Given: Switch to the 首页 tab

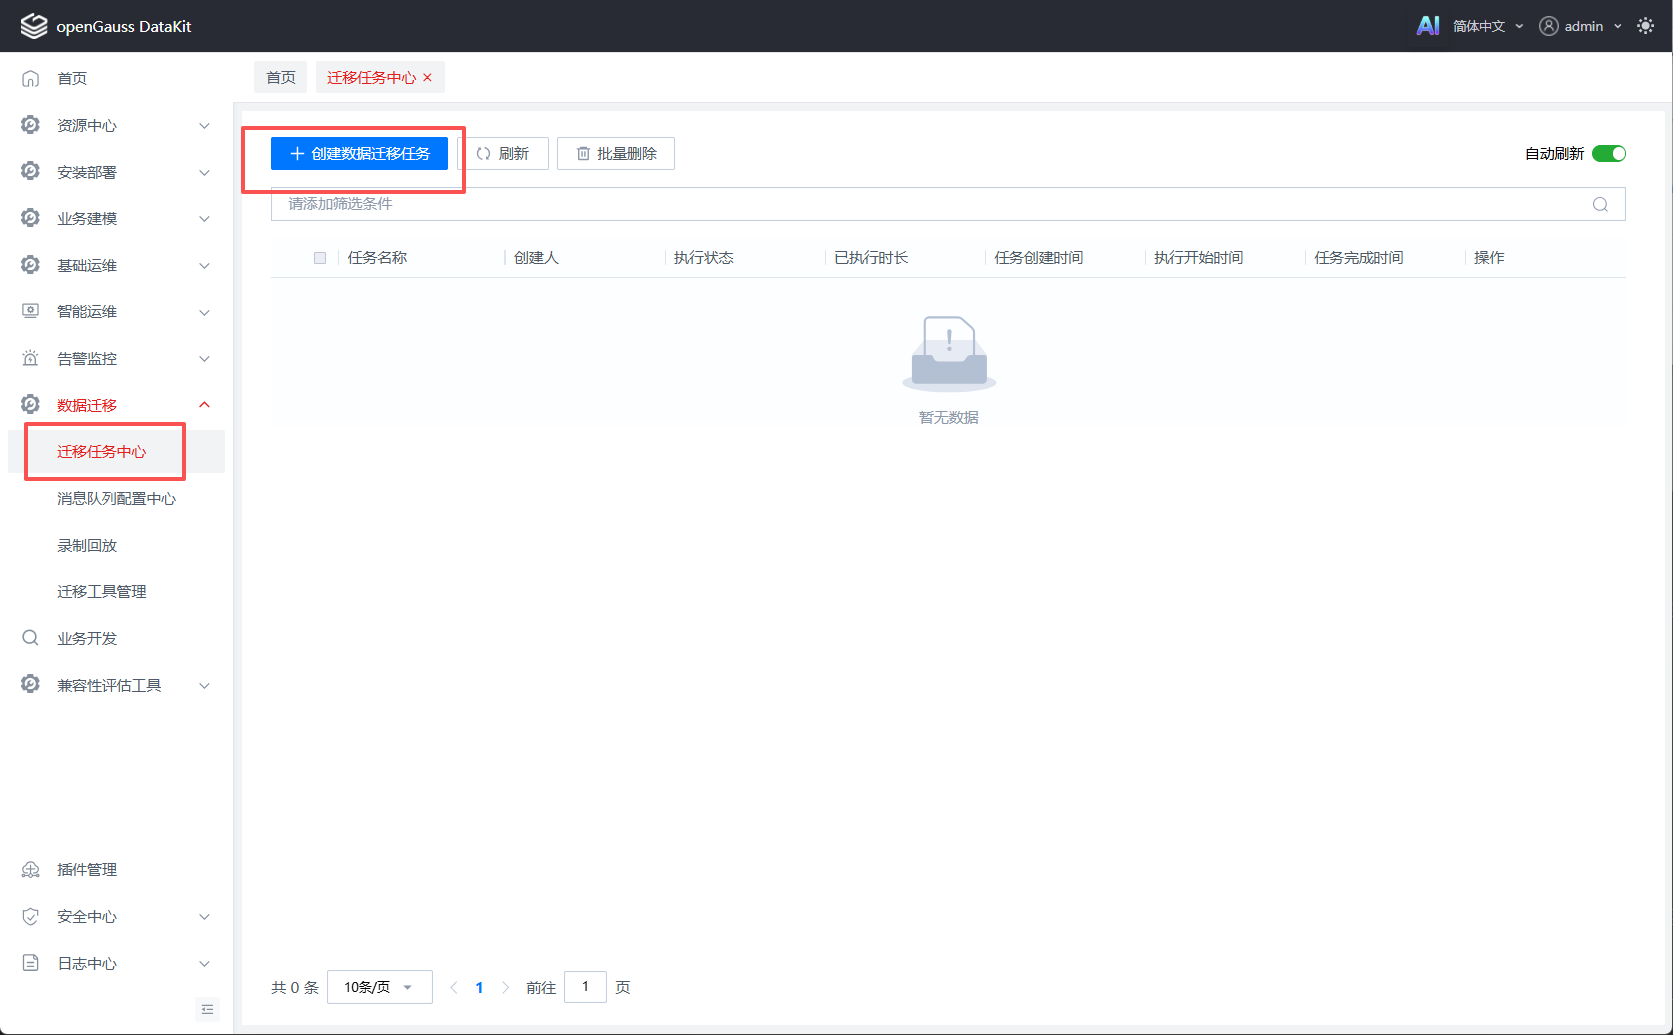Looking at the screenshot, I should 281,77.
